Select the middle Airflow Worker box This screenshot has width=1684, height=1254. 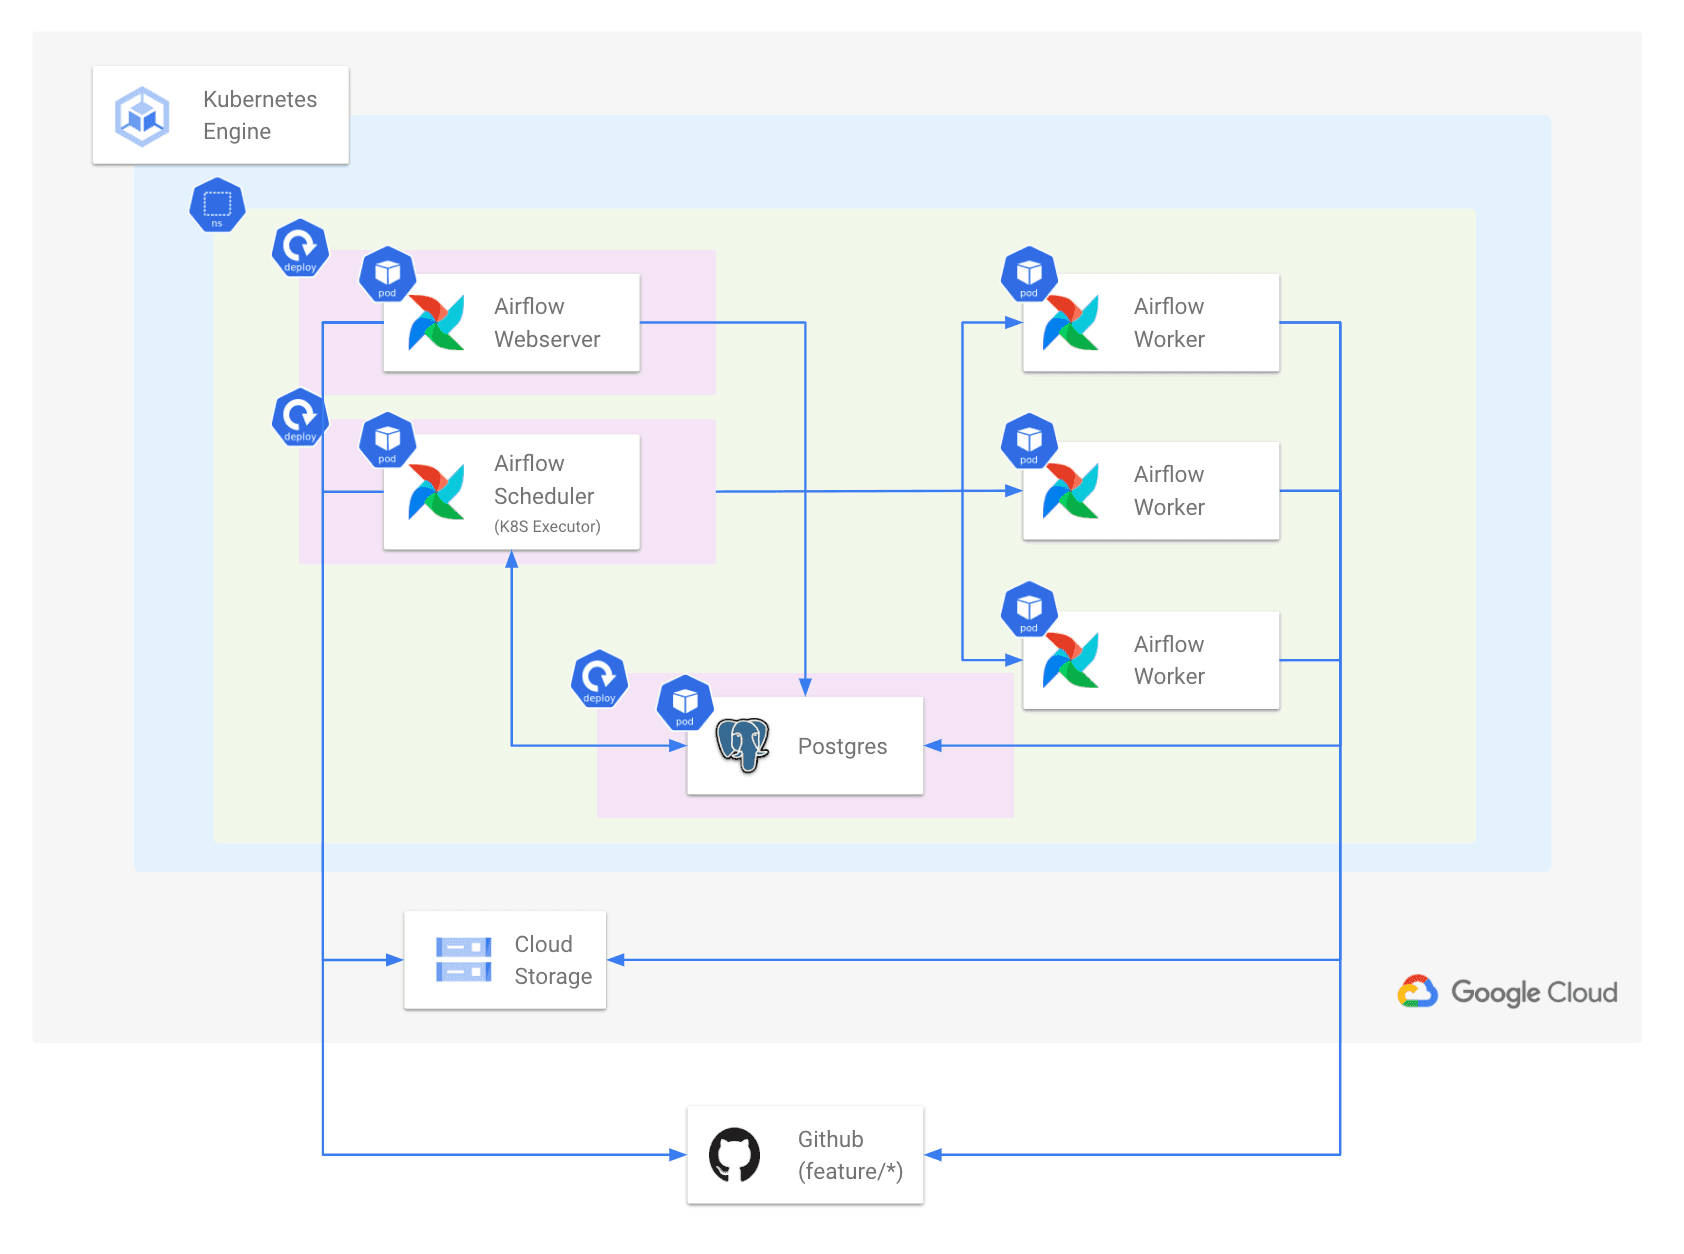1151,491
